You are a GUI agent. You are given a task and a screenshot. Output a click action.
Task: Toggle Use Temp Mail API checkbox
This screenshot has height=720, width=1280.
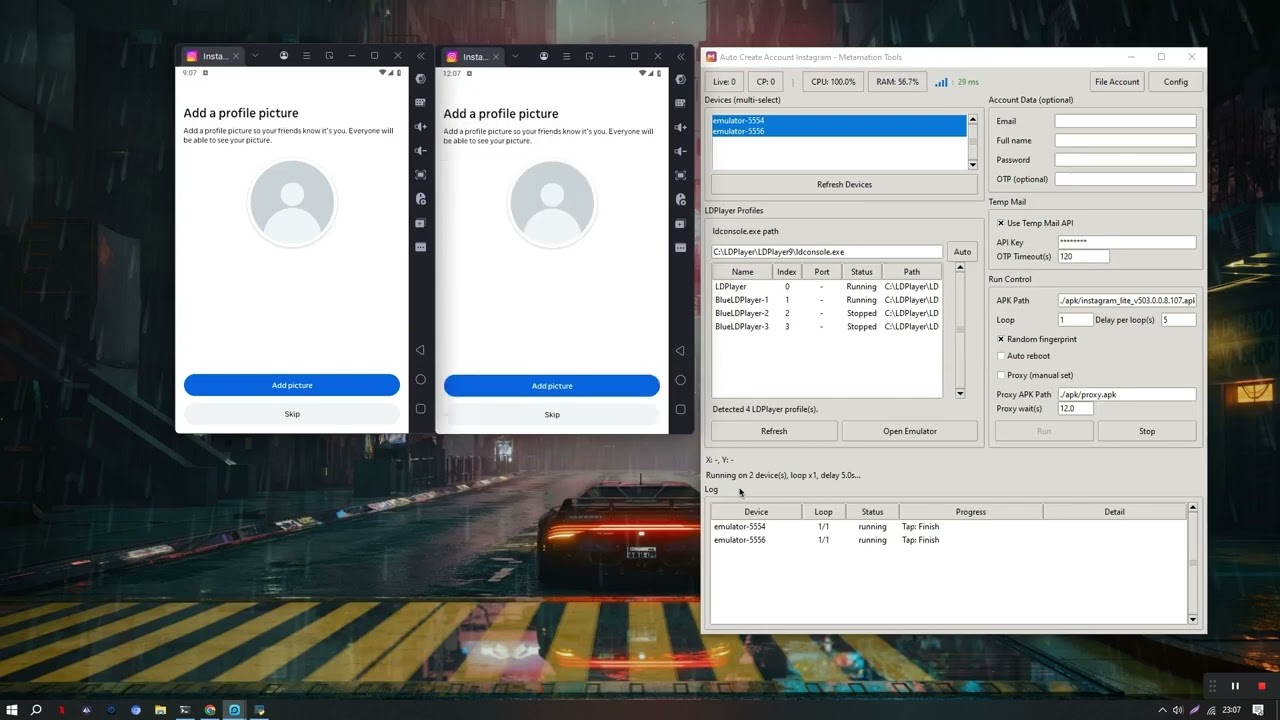click(1000, 223)
